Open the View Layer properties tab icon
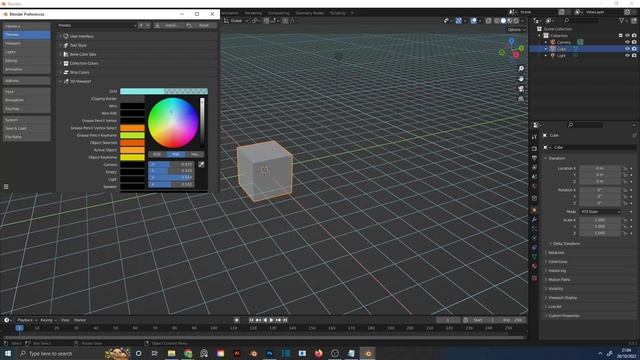This screenshot has width=640, height=360. [534, 167]
